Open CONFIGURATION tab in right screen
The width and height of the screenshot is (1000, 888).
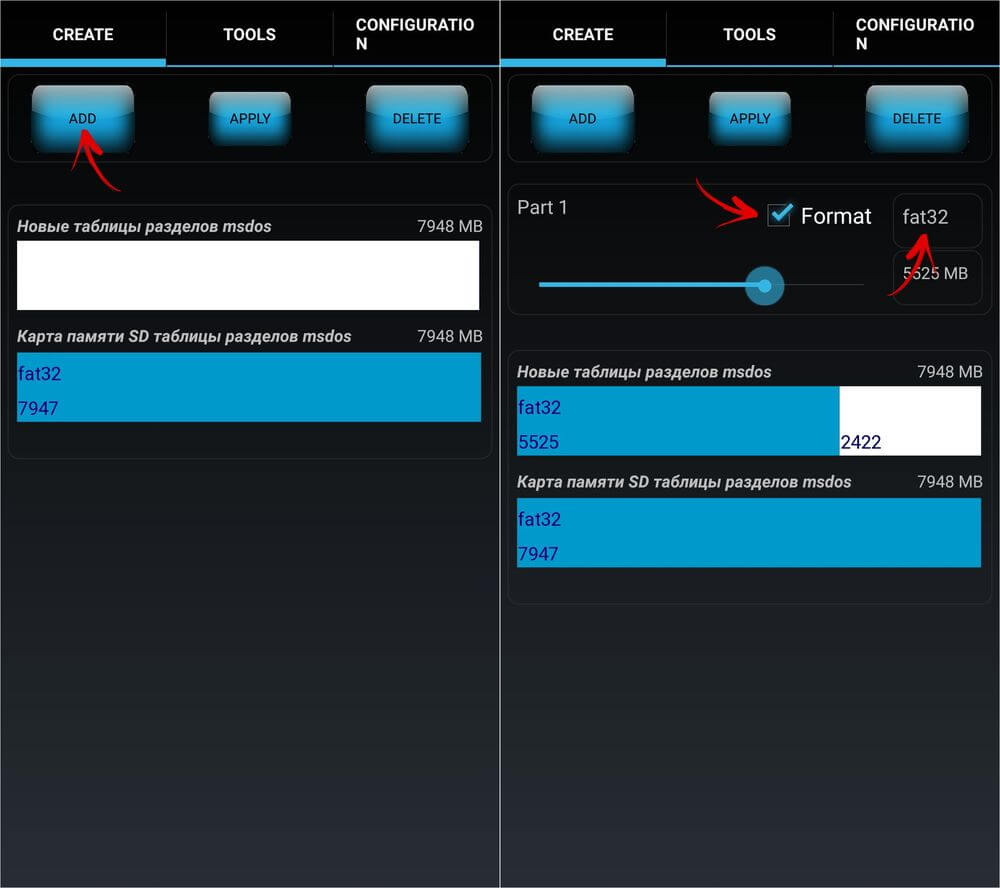[x=916, y=34]
